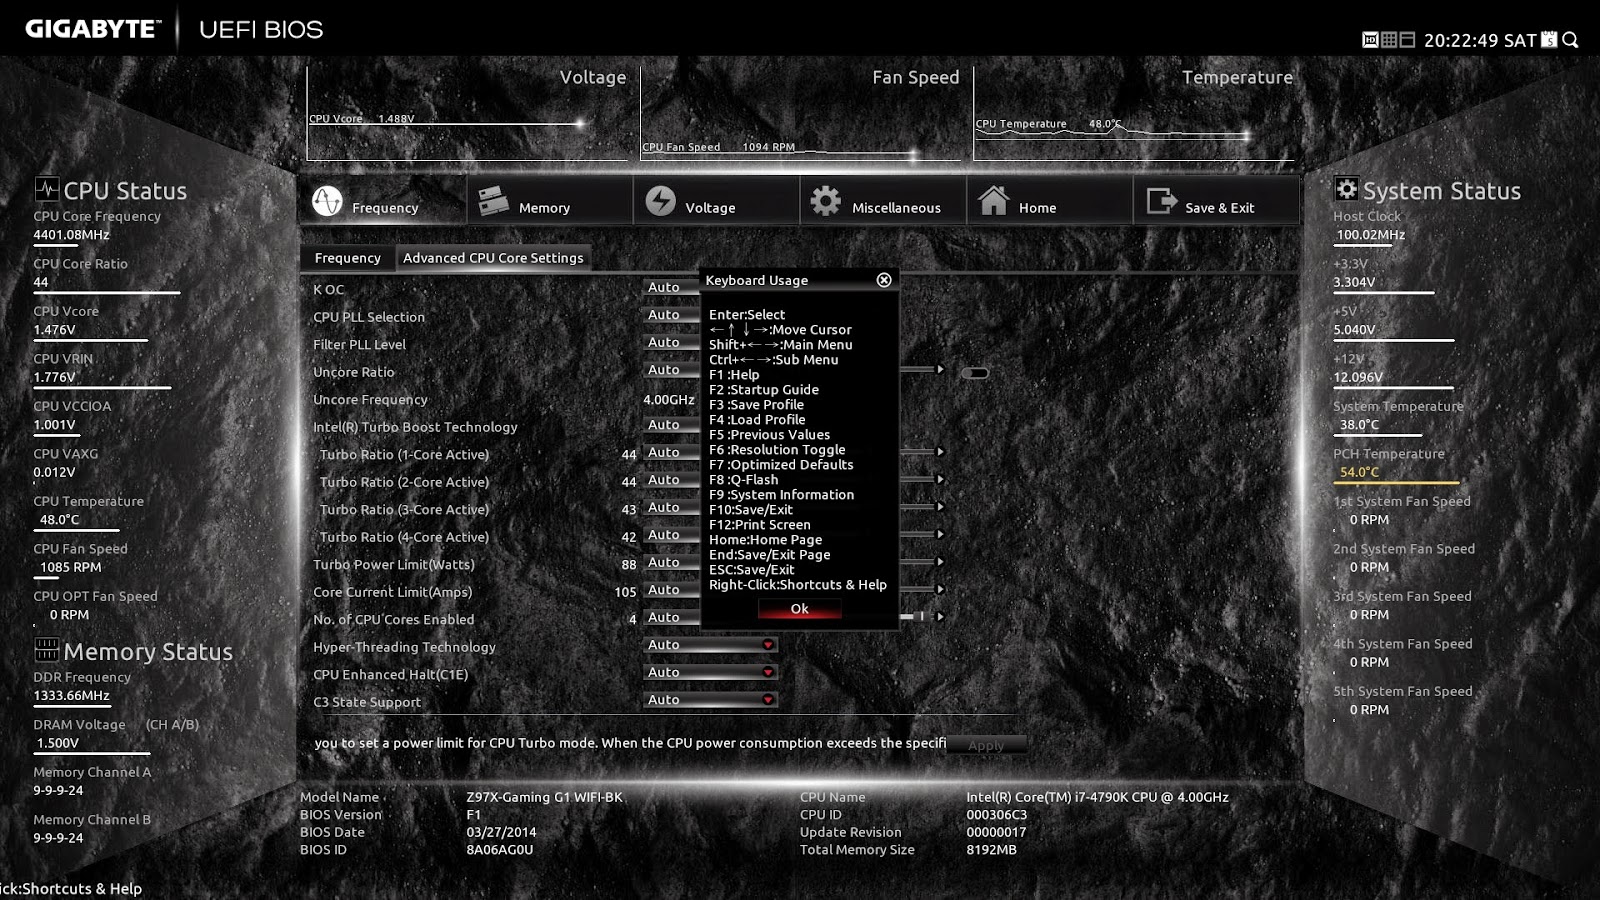Click the HD resolution toggle icon
Screen dimensions: 1600x900
coord(1370,40)
